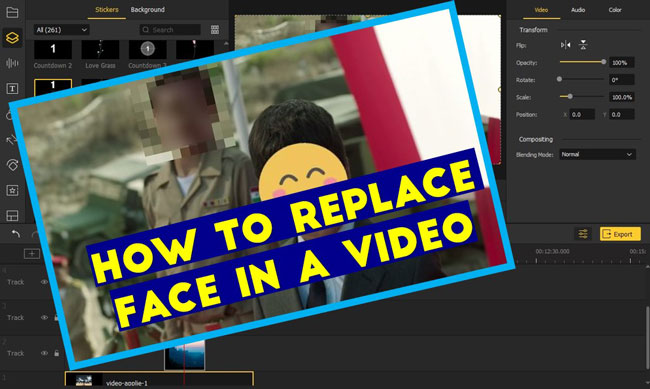650x389 pixels.
Task: Select the Countdown 3 sticker thumbnail
Action: 148,50
